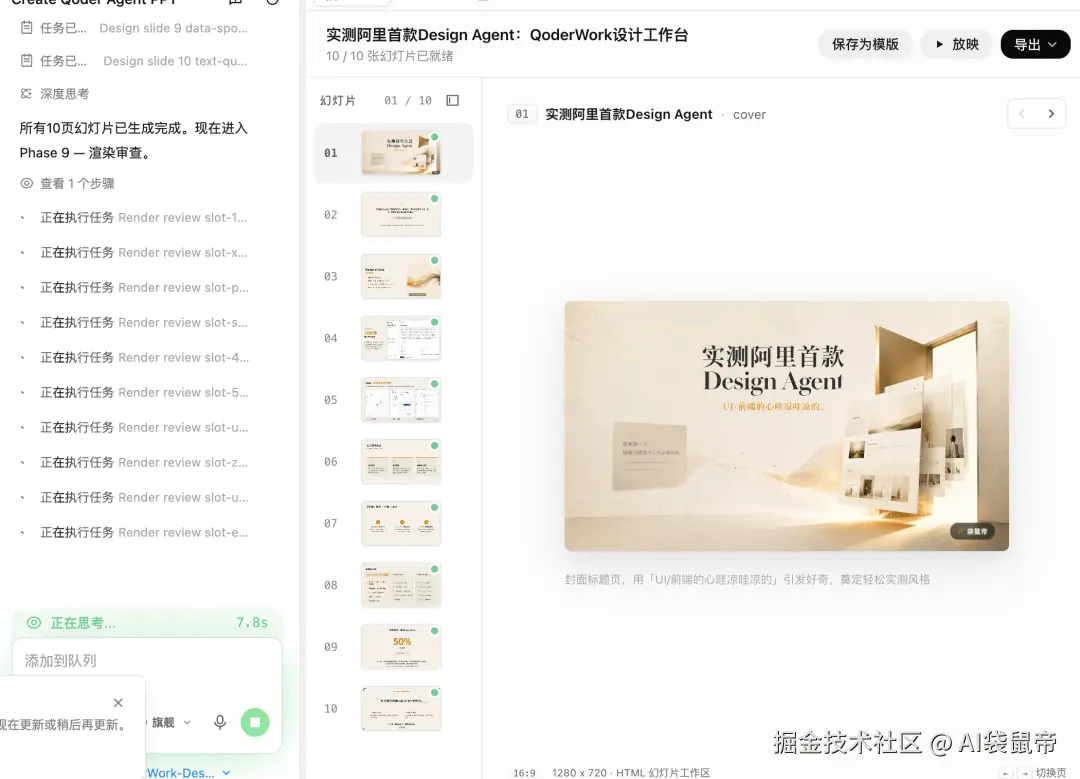Screen dimensions: 1080x779
Task: Select slide 07 thumbnail
Action: click(401, 523)
